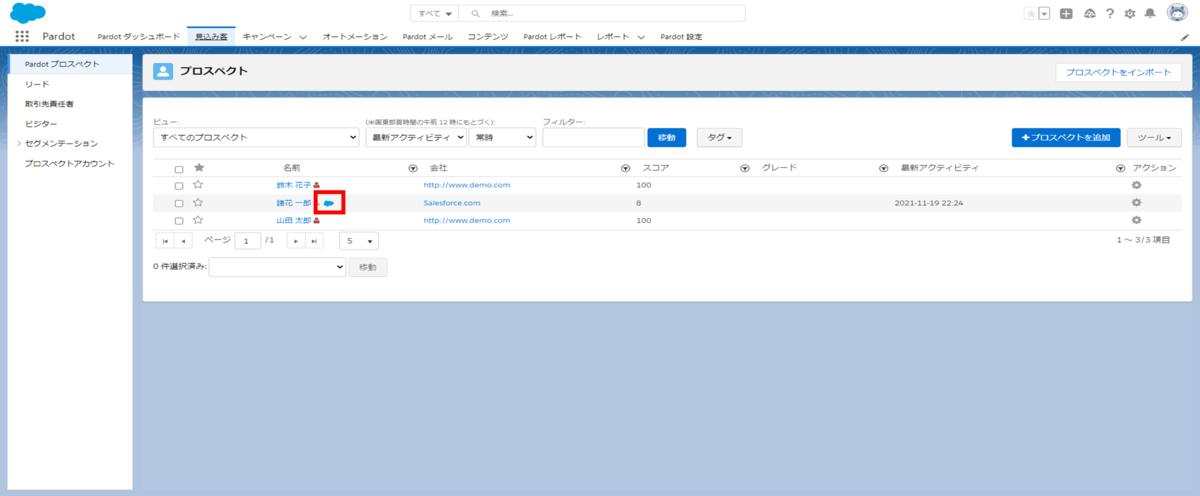Open the コンテンツ tab

click(x=488, y=37)
